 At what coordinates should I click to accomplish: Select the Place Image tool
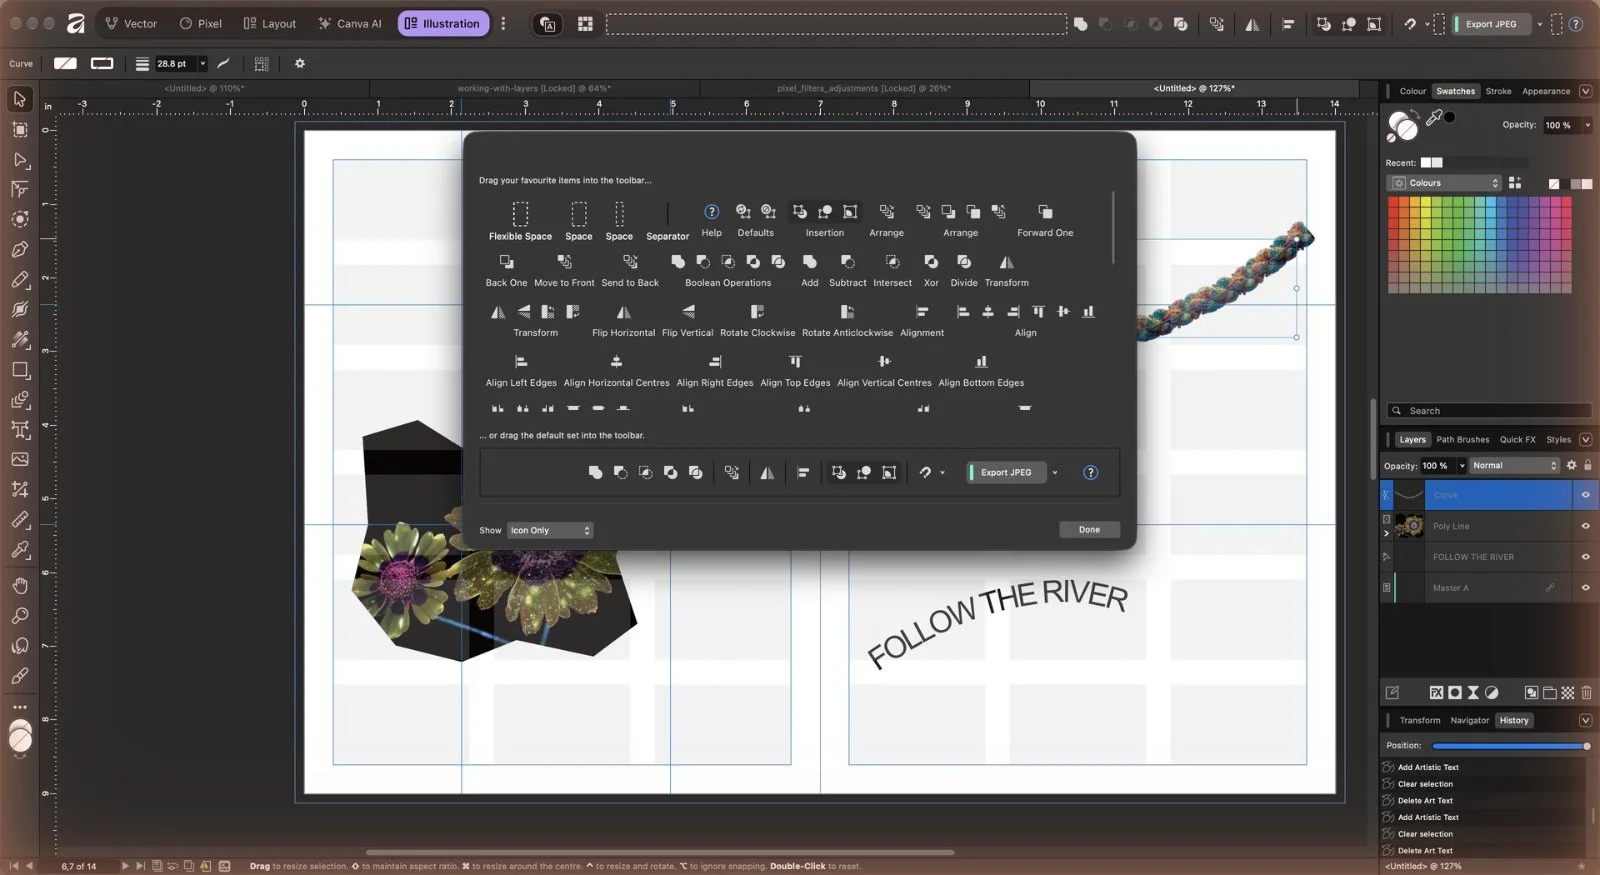19,460
